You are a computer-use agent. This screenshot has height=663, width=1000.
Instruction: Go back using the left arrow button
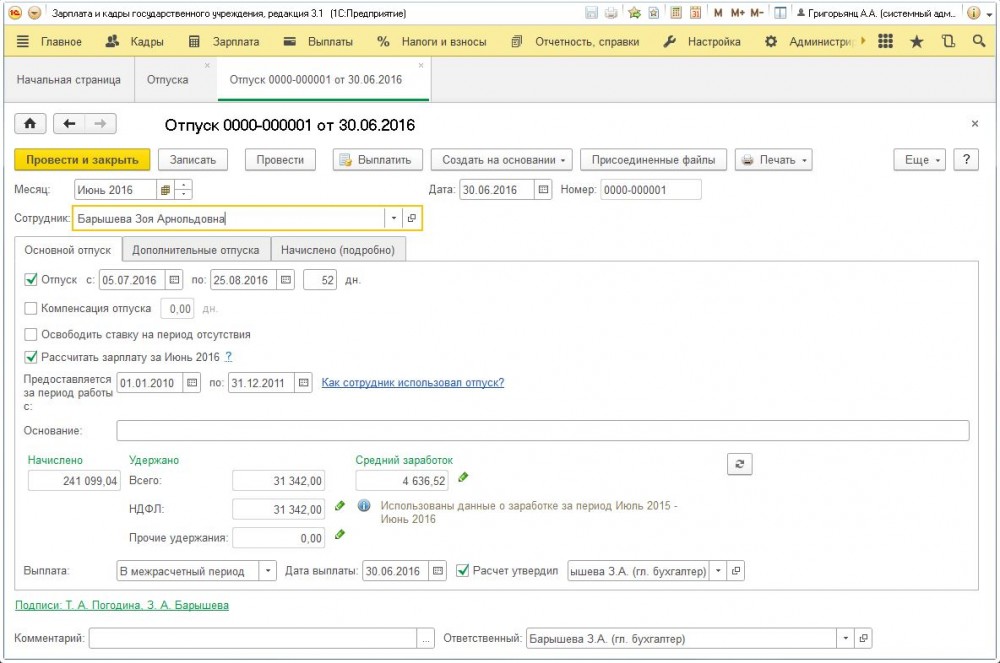pyautogui.click(x=69, y=124)
